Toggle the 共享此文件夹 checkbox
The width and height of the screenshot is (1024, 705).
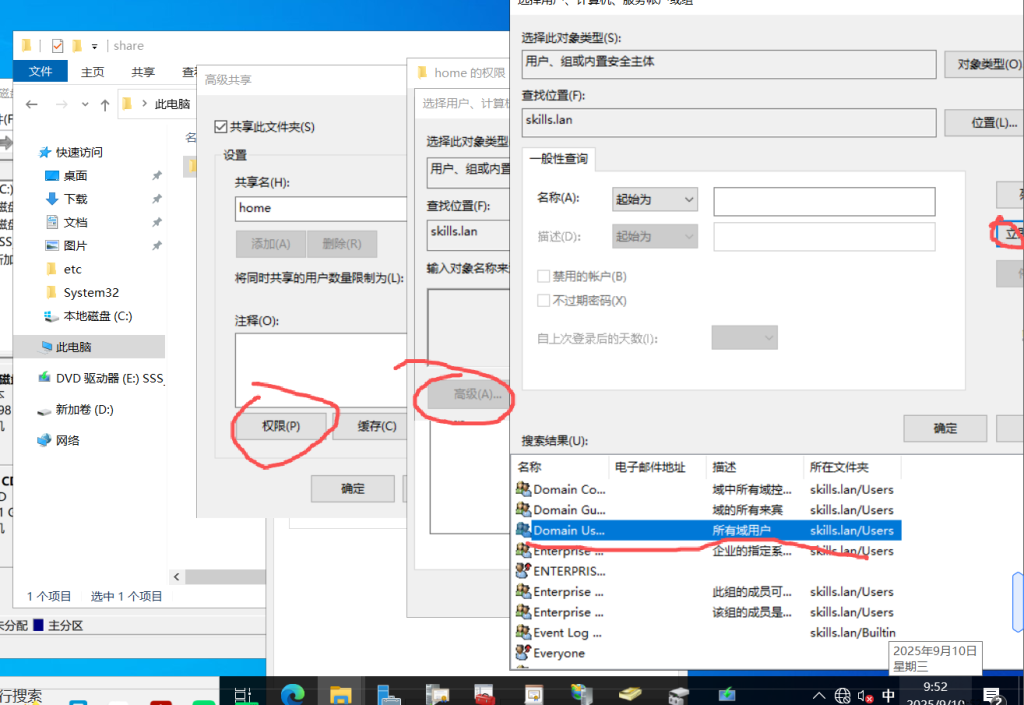tap(222, 127)
